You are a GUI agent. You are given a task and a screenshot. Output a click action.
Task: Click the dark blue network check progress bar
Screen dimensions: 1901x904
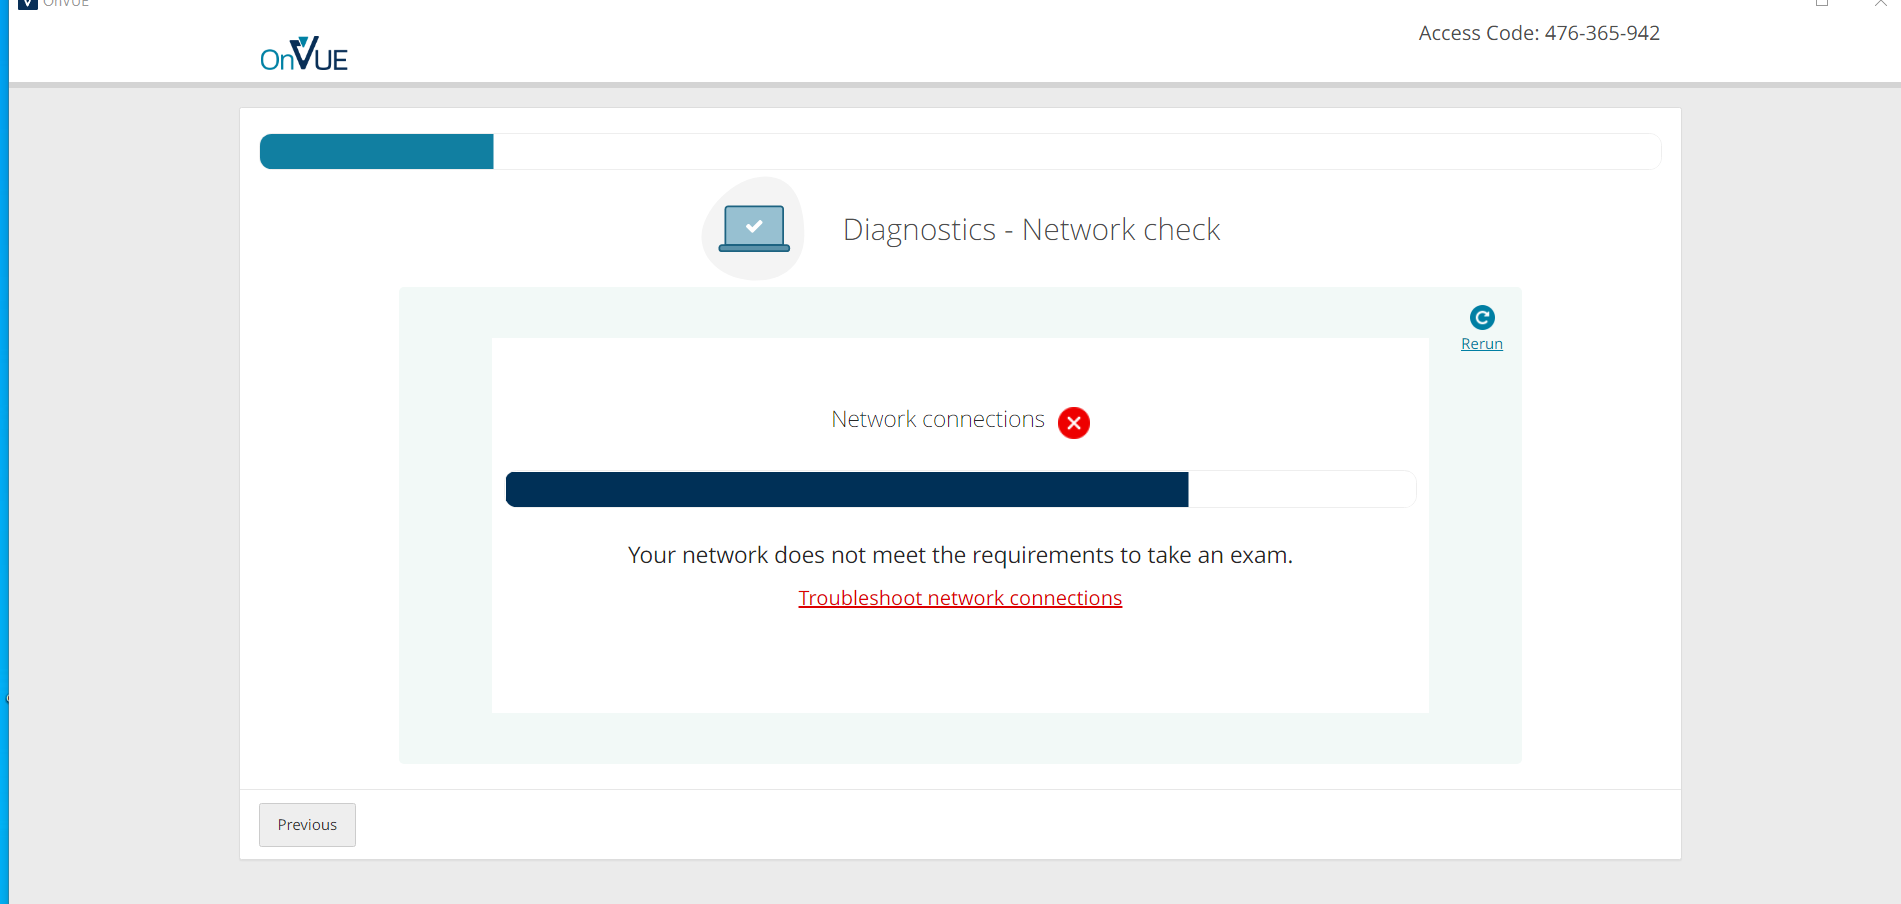[846, 489]
